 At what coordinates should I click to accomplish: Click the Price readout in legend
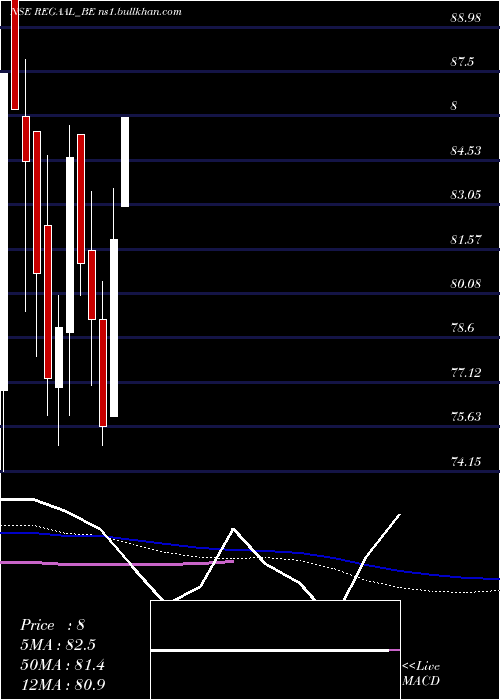point(52,625)
